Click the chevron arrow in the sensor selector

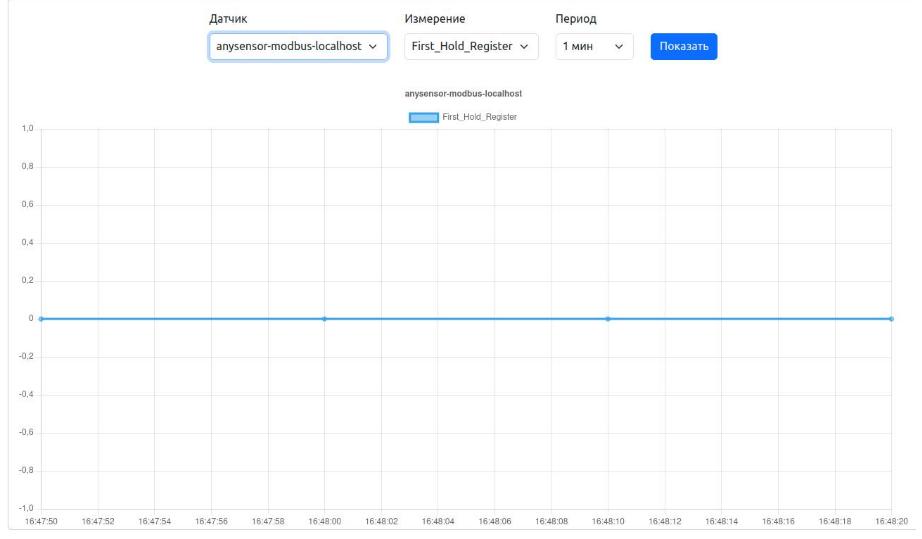pyautogui.click(x=374, y=47)
